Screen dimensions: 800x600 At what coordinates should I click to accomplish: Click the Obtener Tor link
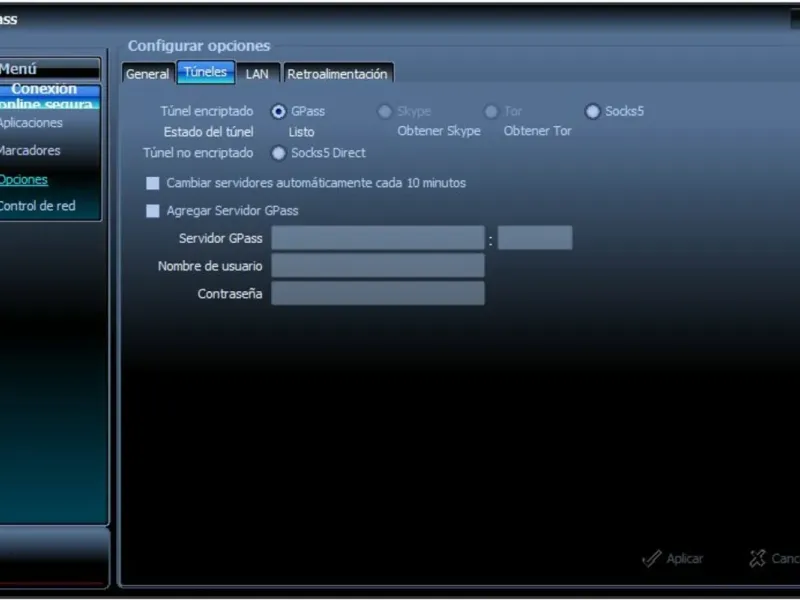pyautogui.click(x=537, y=131)
